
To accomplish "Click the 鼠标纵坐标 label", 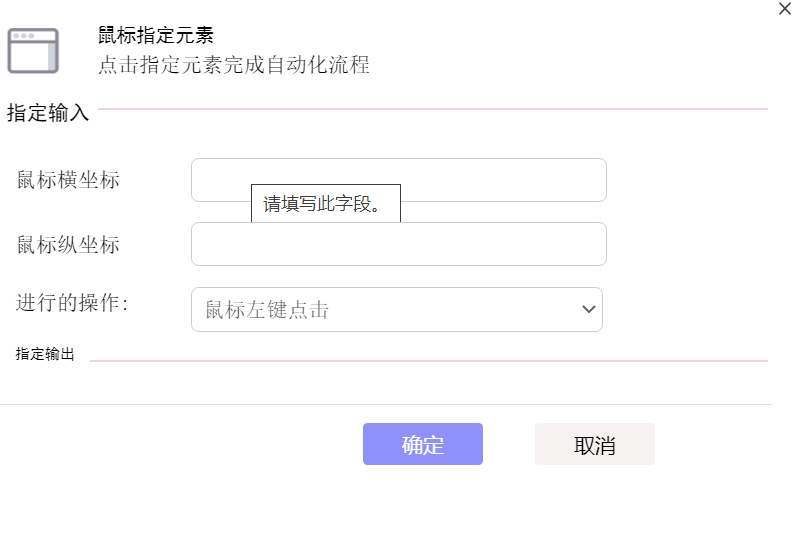I will pos(68,245).
